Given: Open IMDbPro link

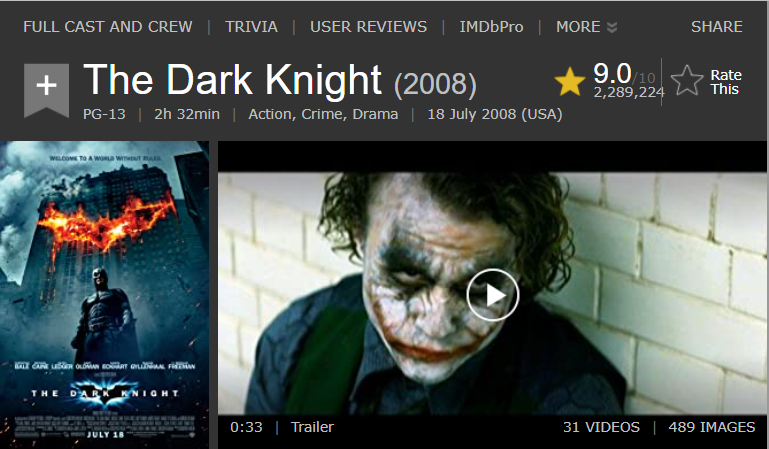Looking at the screenshot, I should 491,26.
